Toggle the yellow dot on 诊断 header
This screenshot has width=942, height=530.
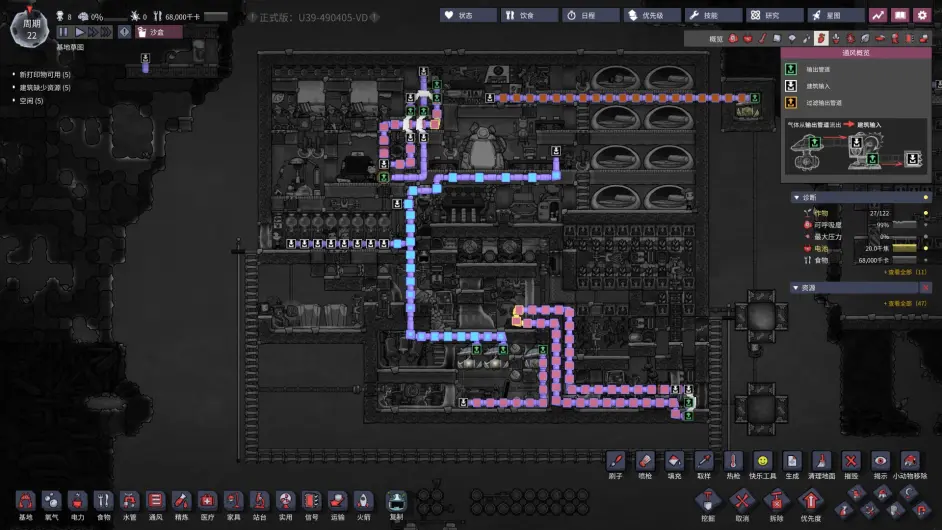point(926,197)
